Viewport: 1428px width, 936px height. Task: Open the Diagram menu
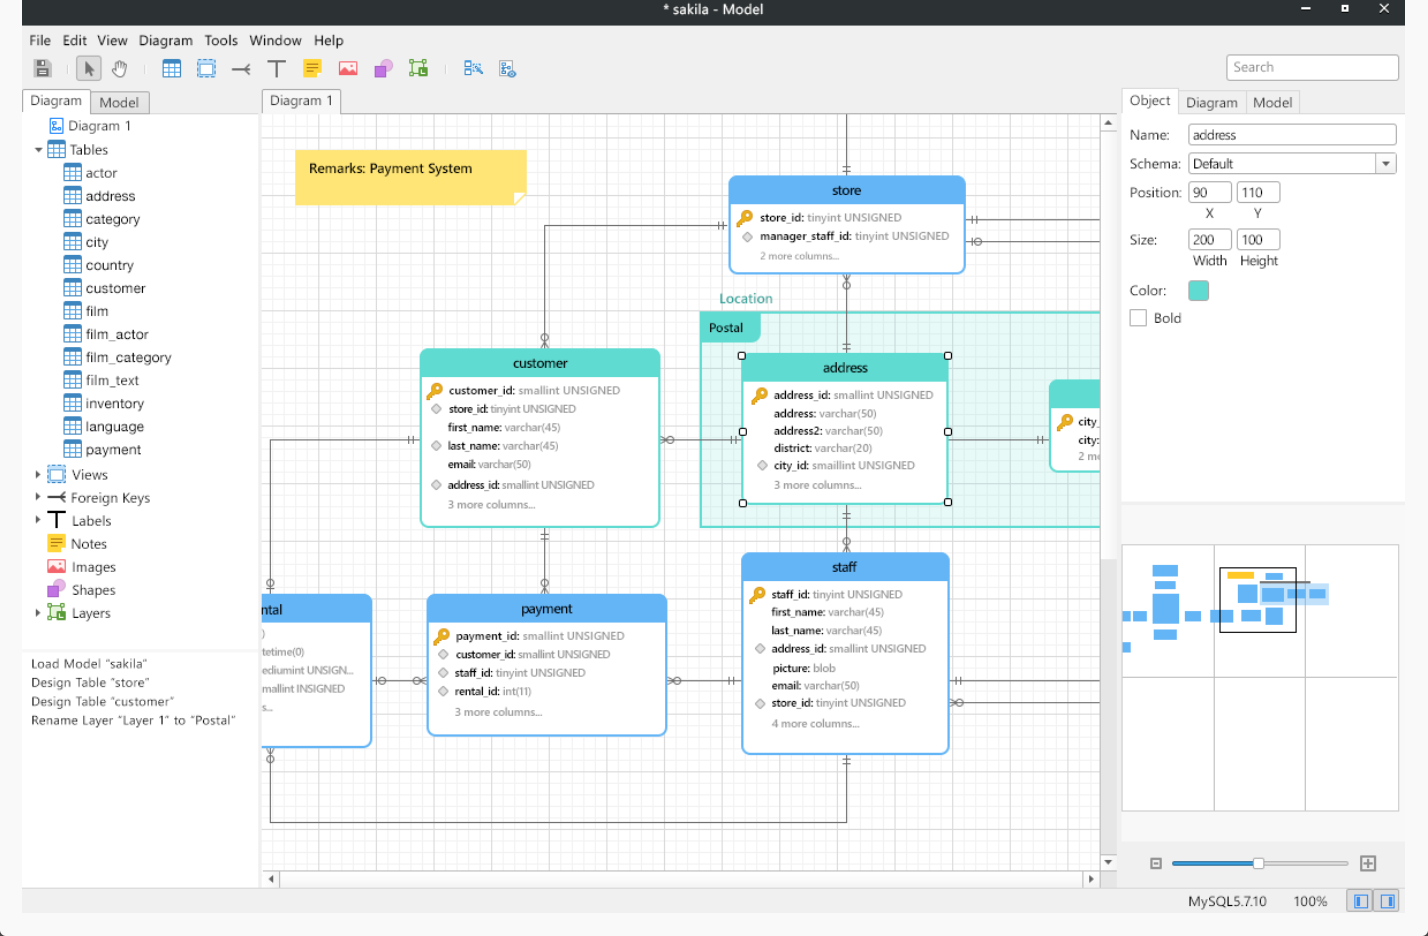click(165, 41)
